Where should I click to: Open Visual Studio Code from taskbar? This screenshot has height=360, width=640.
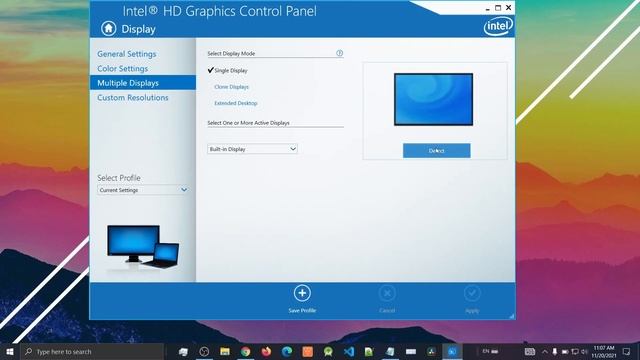tap(349, 351)
